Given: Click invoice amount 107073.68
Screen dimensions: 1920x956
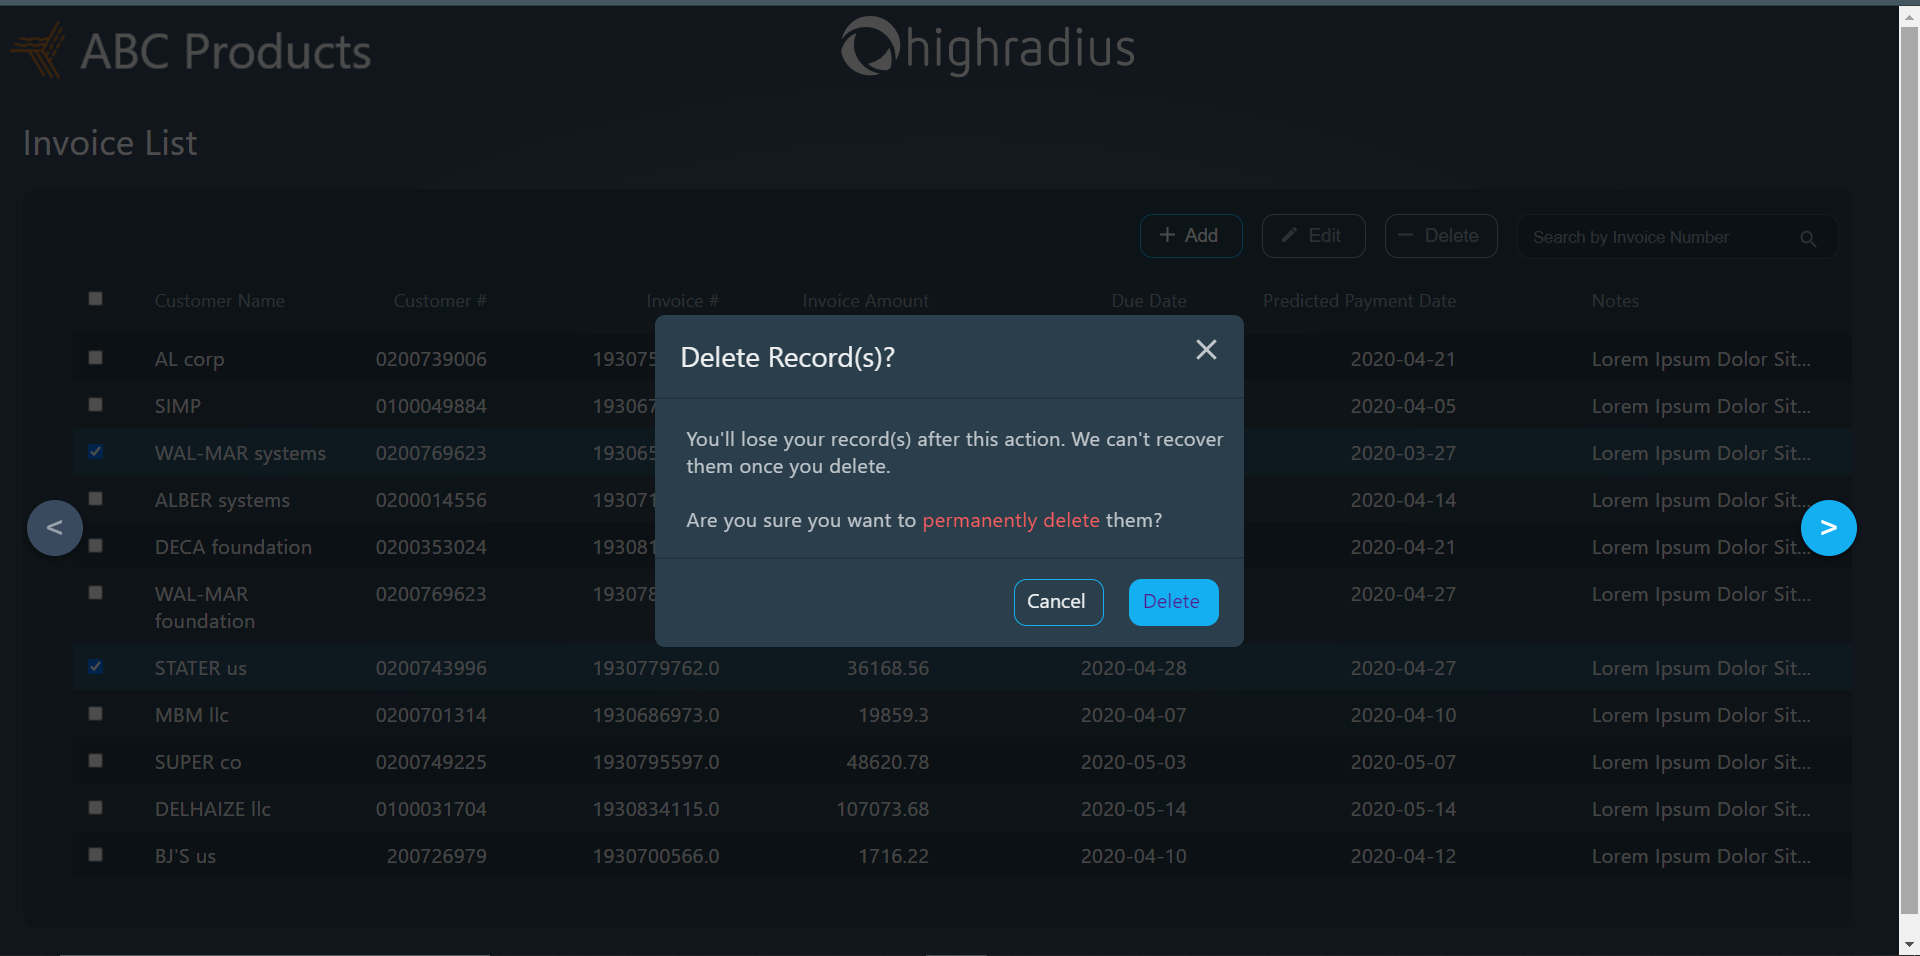Looking at the screenshot, I should pos(883,809).
